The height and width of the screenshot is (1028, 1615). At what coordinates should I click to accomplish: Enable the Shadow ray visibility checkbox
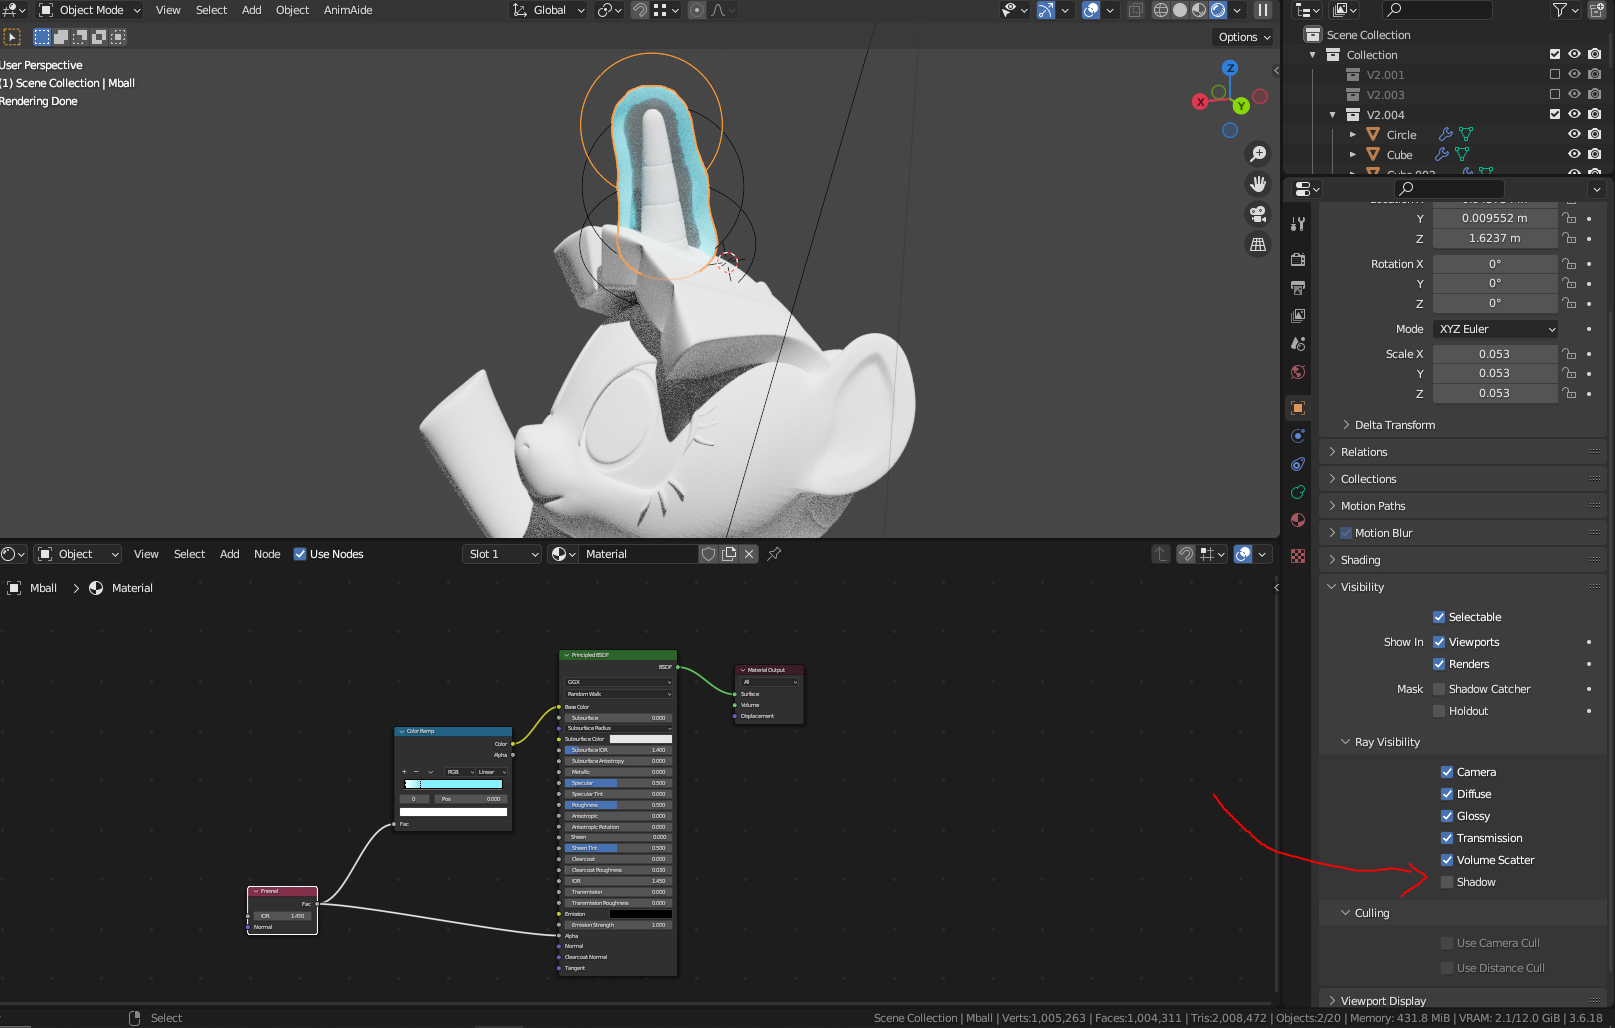[x=1447, y=882]
